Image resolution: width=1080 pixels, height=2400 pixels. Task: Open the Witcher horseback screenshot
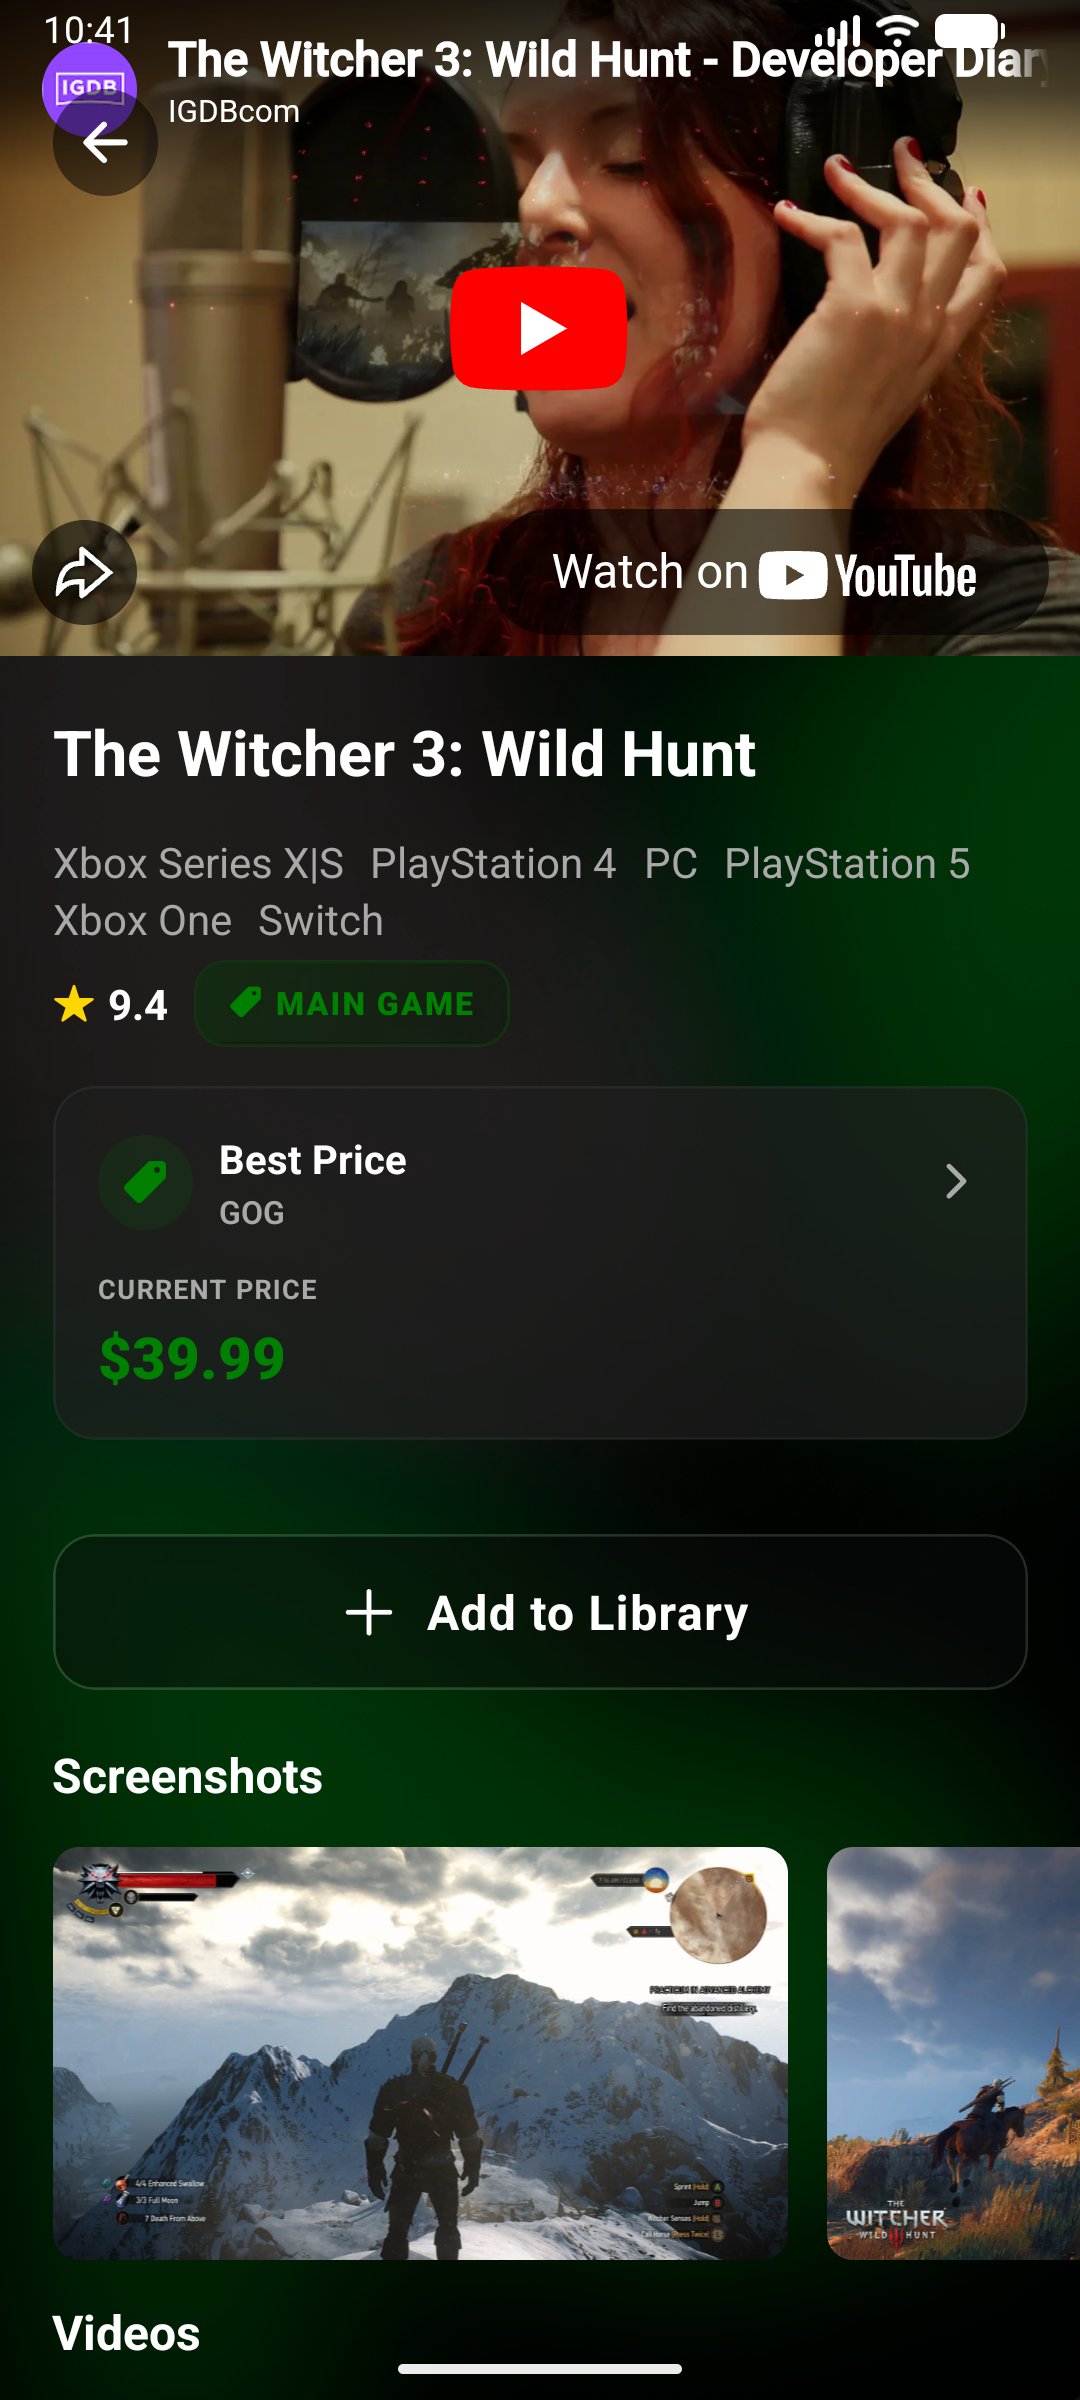coord(953,2052)
